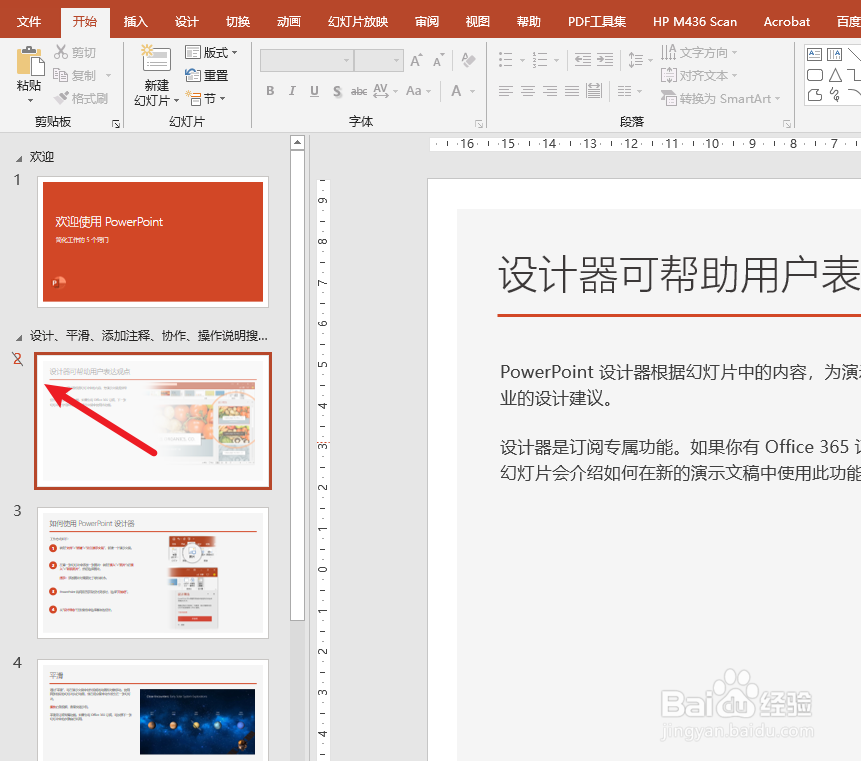This screenshot has width=861, height=761.
Task: Open the PDF工具集 tab
Action: point(597,22)
